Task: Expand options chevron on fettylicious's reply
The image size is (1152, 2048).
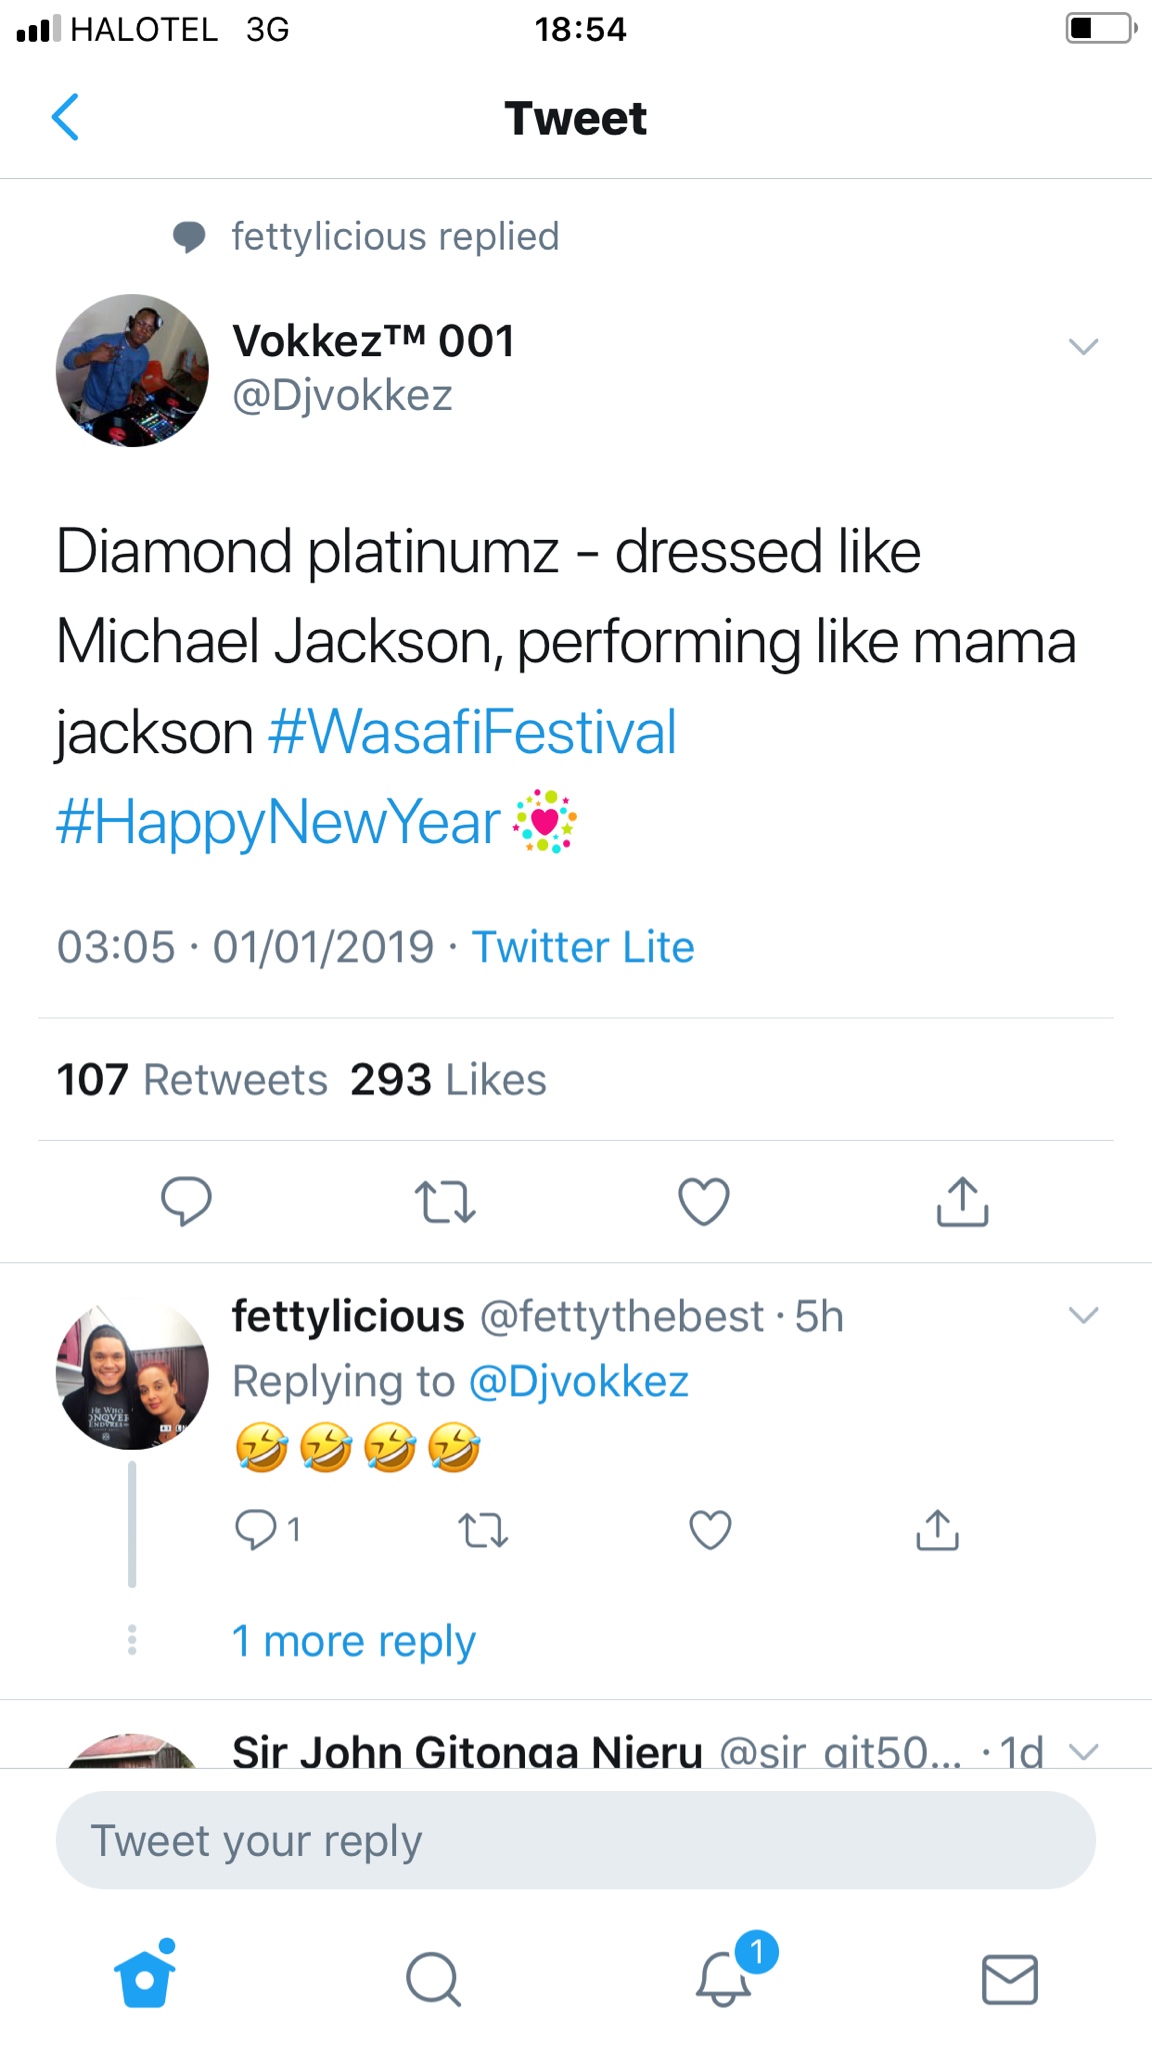Action: click(1083, 1315)
